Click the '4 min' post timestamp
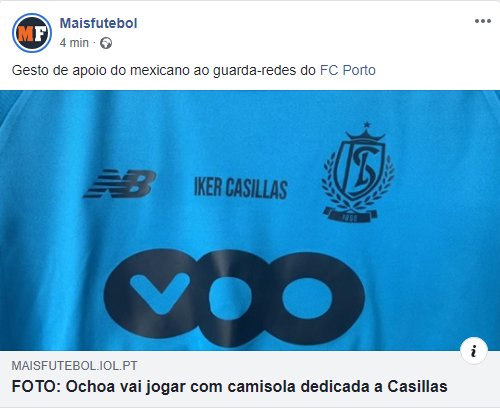The image size is (500, 409). pyautogui.click(x=74, y=43)
